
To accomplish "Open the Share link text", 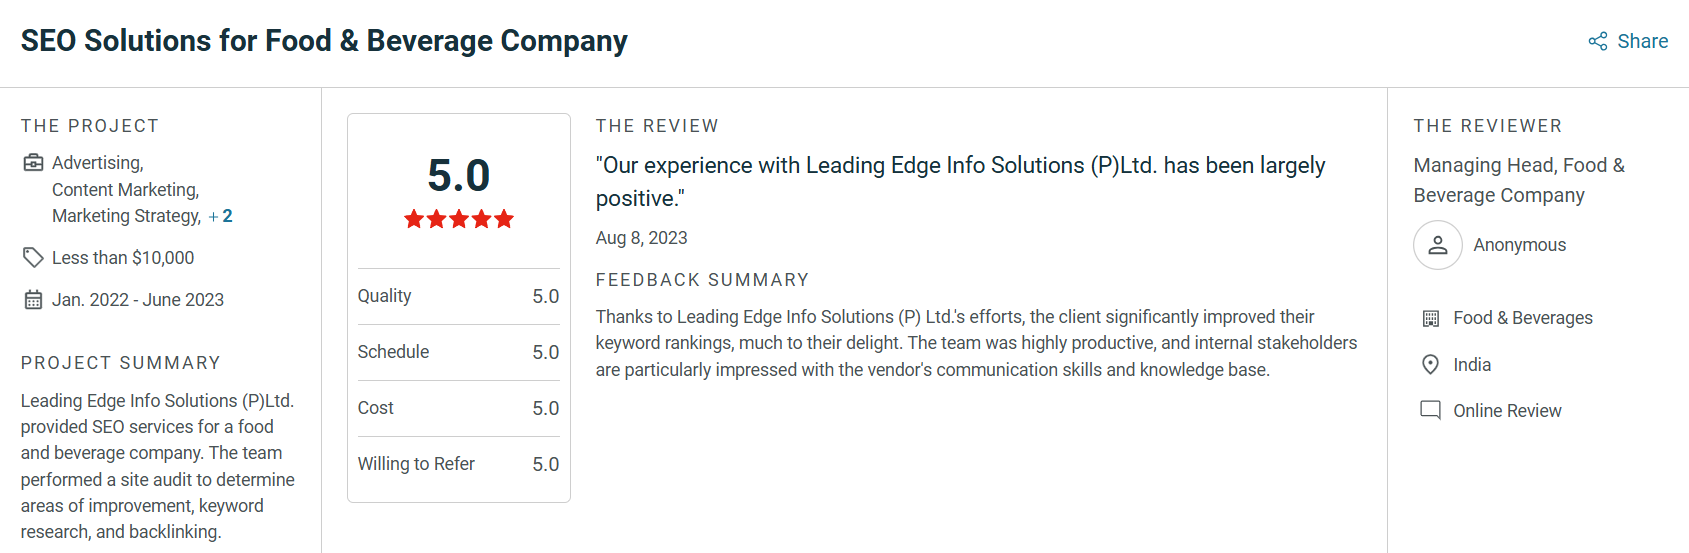I will click(1643, 41).
